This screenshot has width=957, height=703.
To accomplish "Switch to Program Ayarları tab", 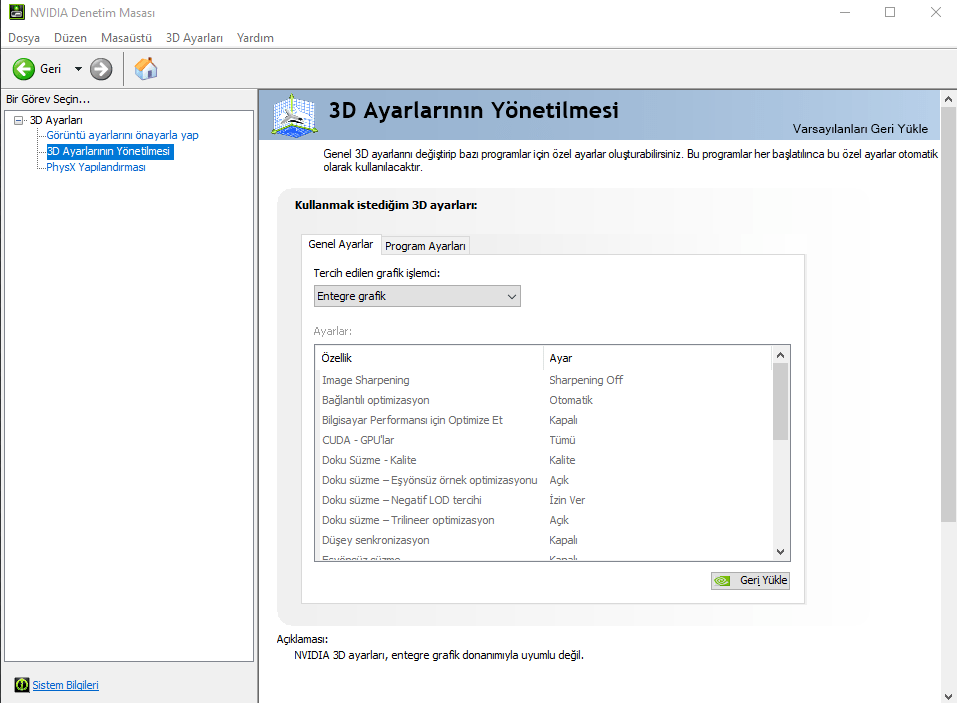I will click(x=425, y=246).
